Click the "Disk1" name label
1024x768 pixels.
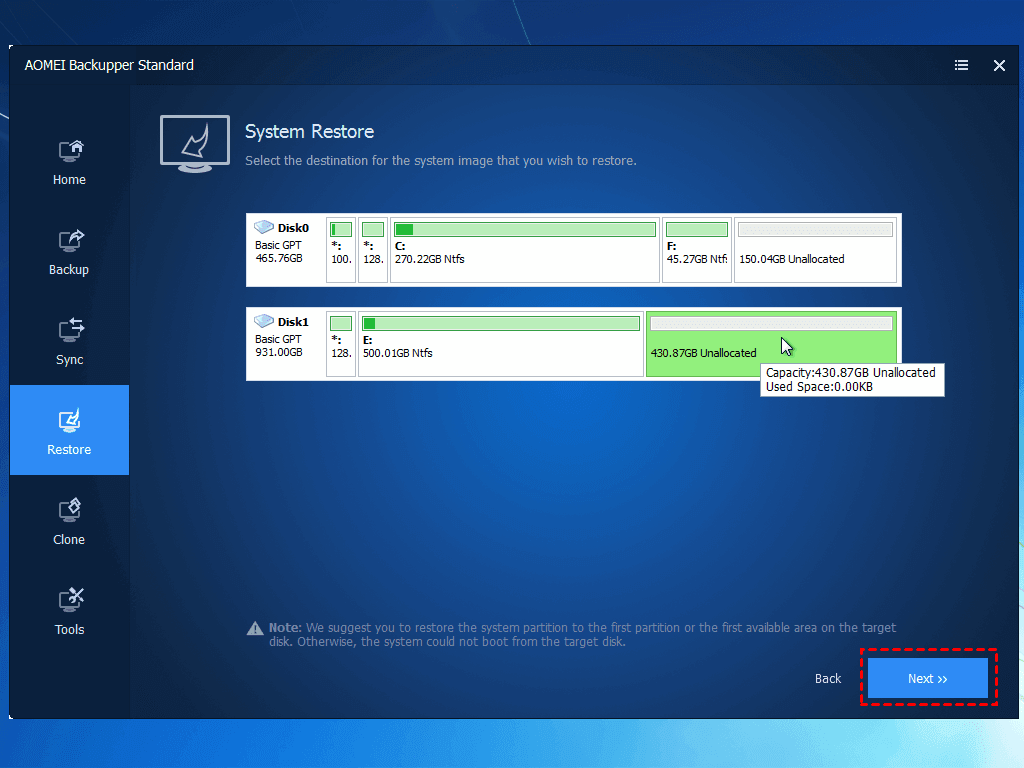pos(293,322)
